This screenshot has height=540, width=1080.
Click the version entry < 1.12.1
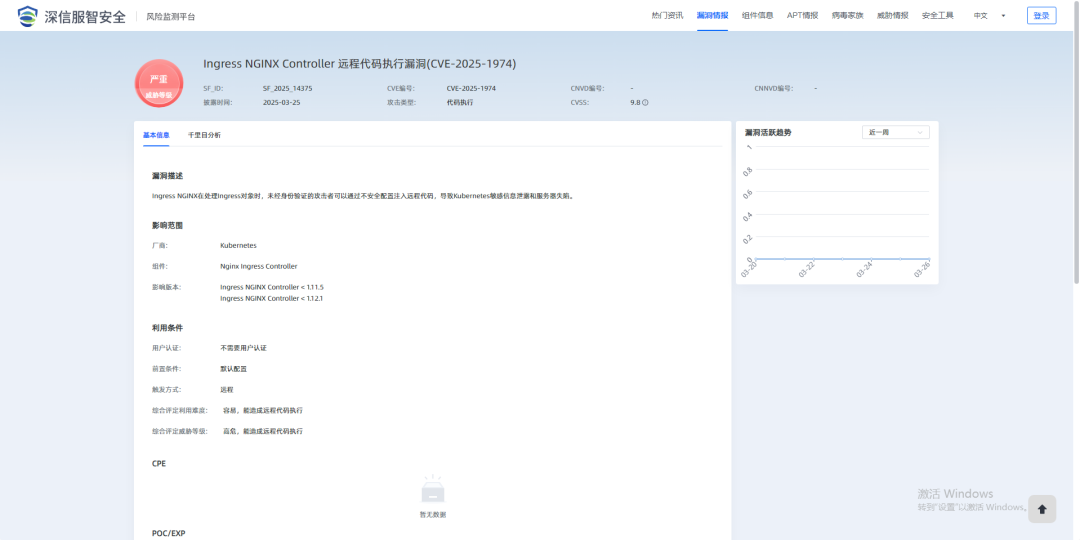[272, 299]
